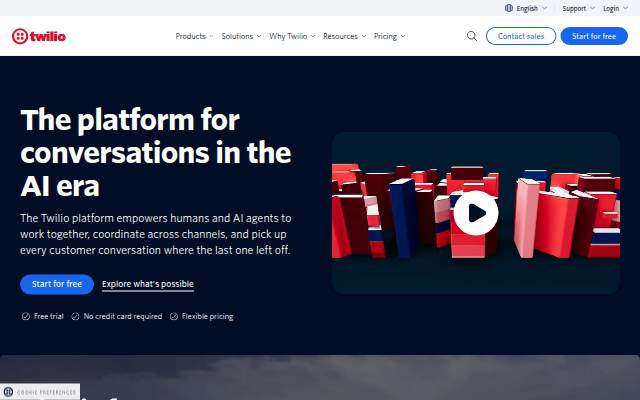Click the Why Twilio chevron arrow

(313, 36)
